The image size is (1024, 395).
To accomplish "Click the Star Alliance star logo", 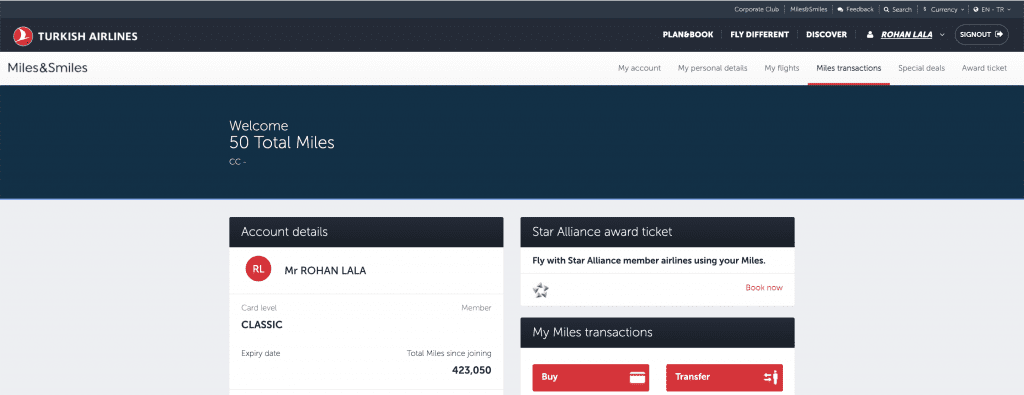I will point(541,290).
